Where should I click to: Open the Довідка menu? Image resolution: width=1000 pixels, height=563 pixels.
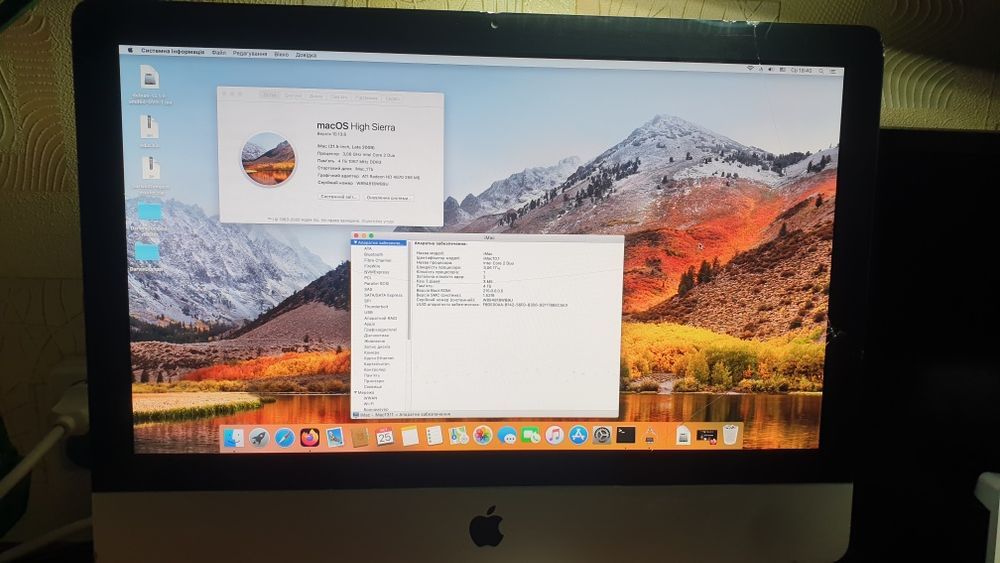[306, 55]
